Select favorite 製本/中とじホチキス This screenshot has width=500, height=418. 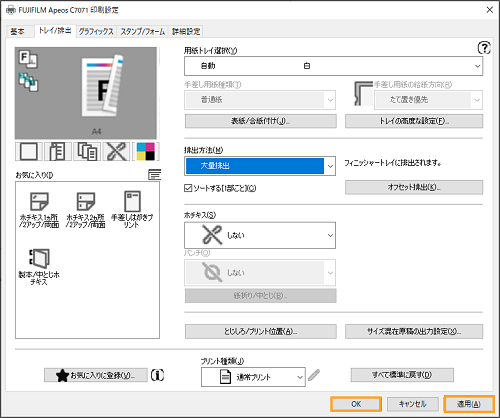[39, 267]
